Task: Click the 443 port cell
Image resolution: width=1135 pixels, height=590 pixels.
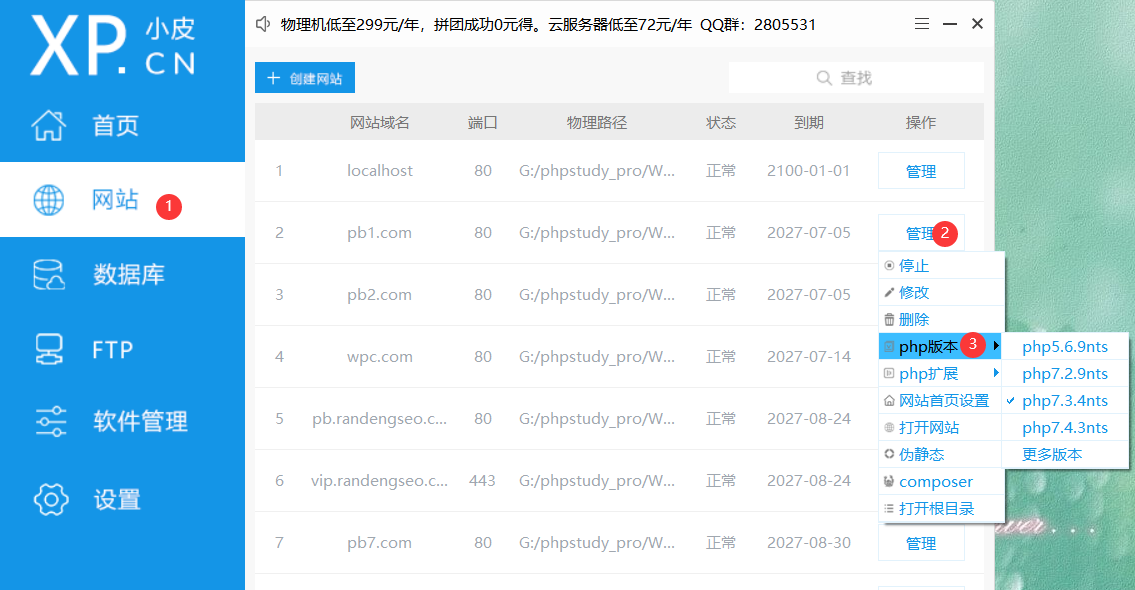Action: point(482,481)
